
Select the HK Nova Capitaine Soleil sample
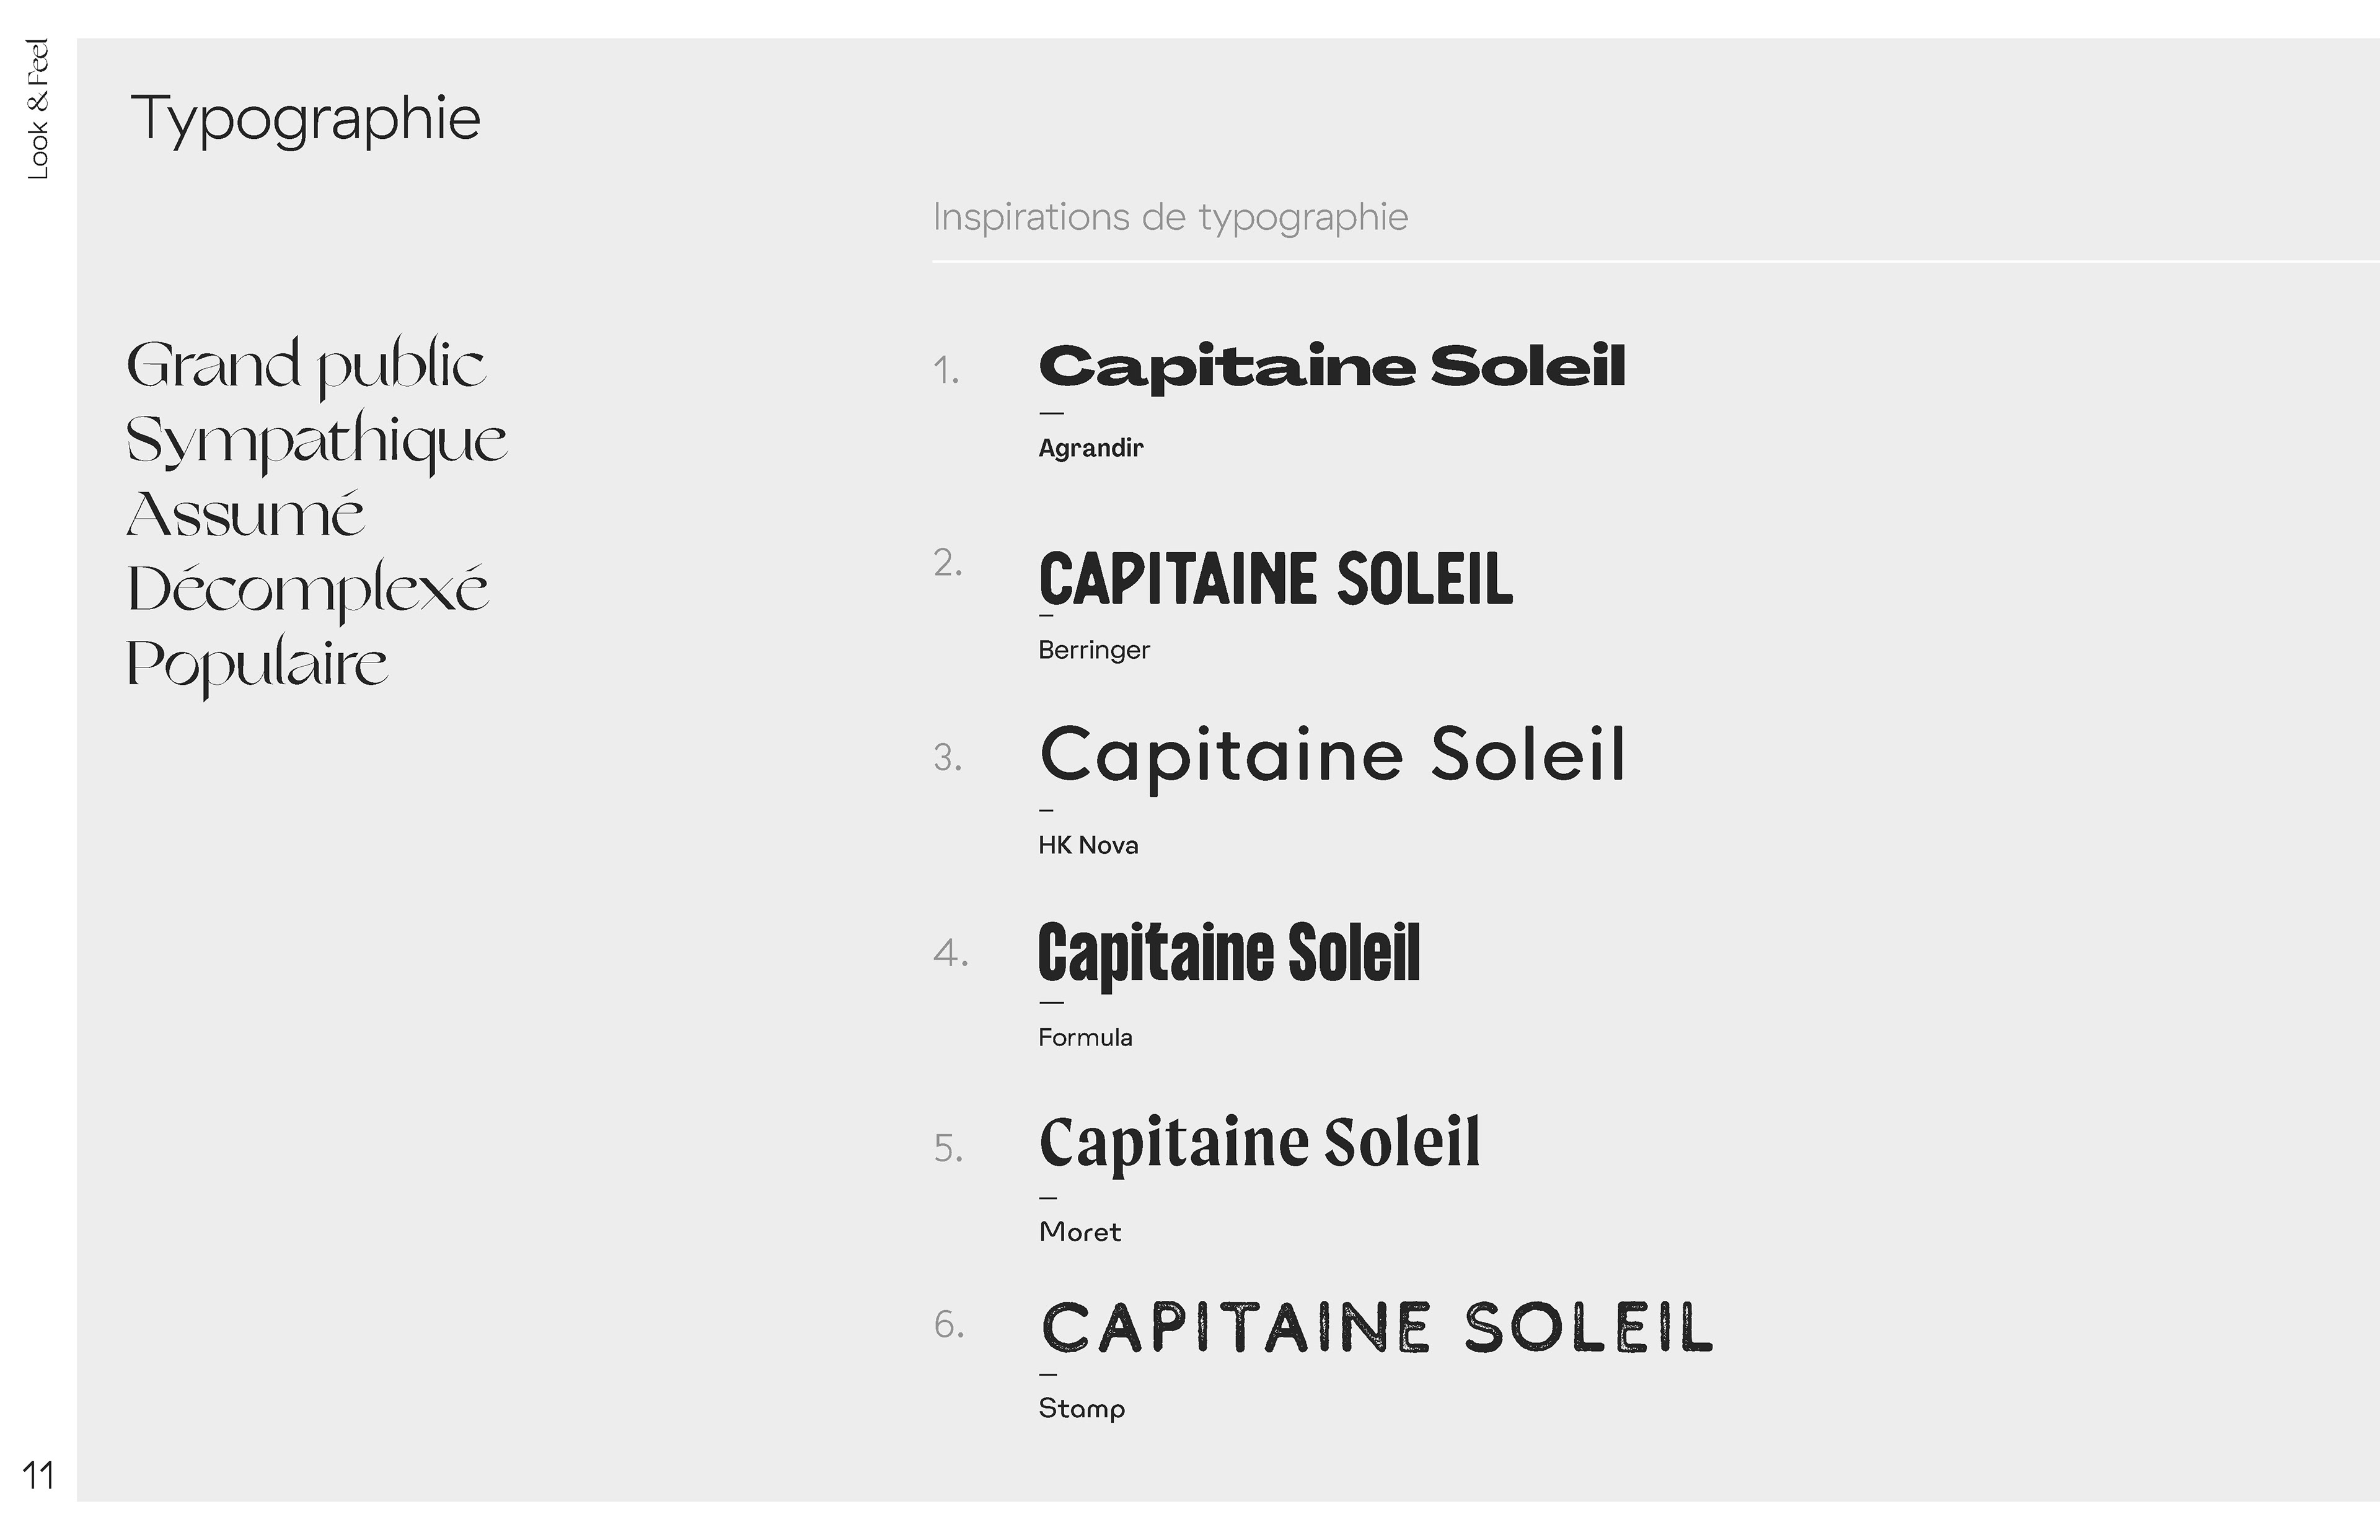click(x=1332, y=756)
